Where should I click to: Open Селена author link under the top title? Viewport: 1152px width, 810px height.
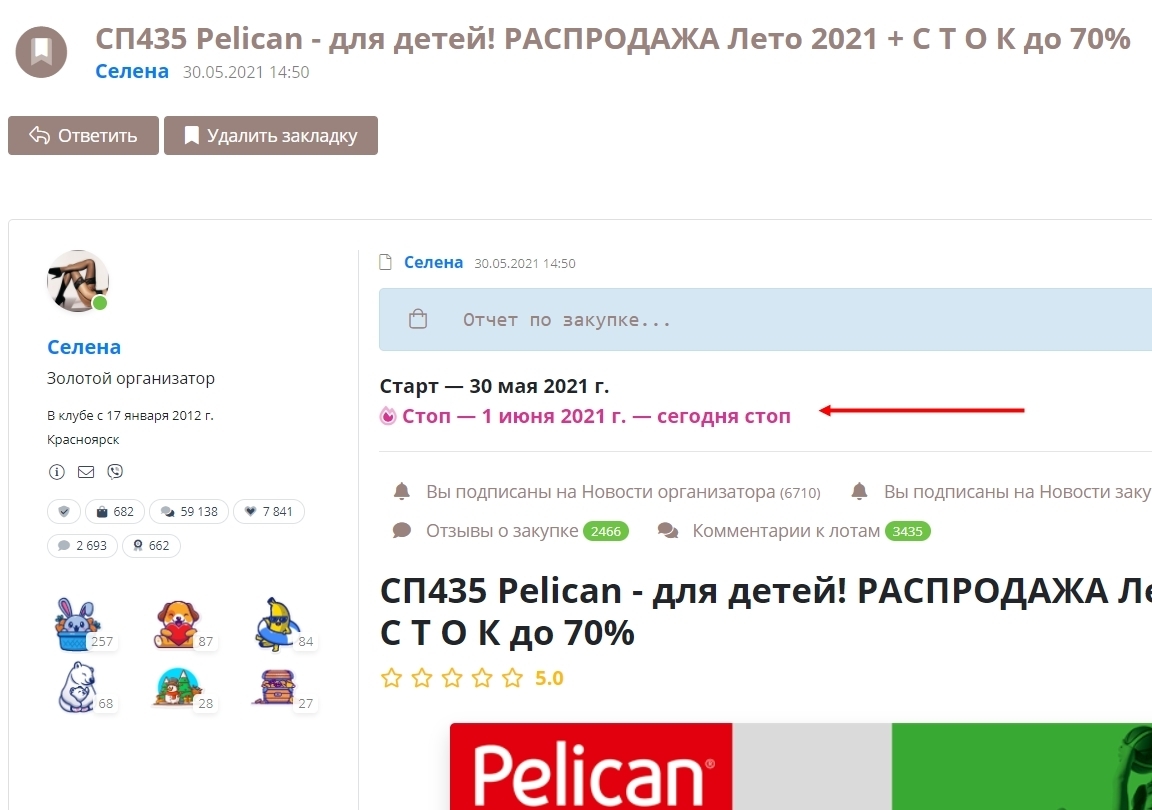[132, 71]
